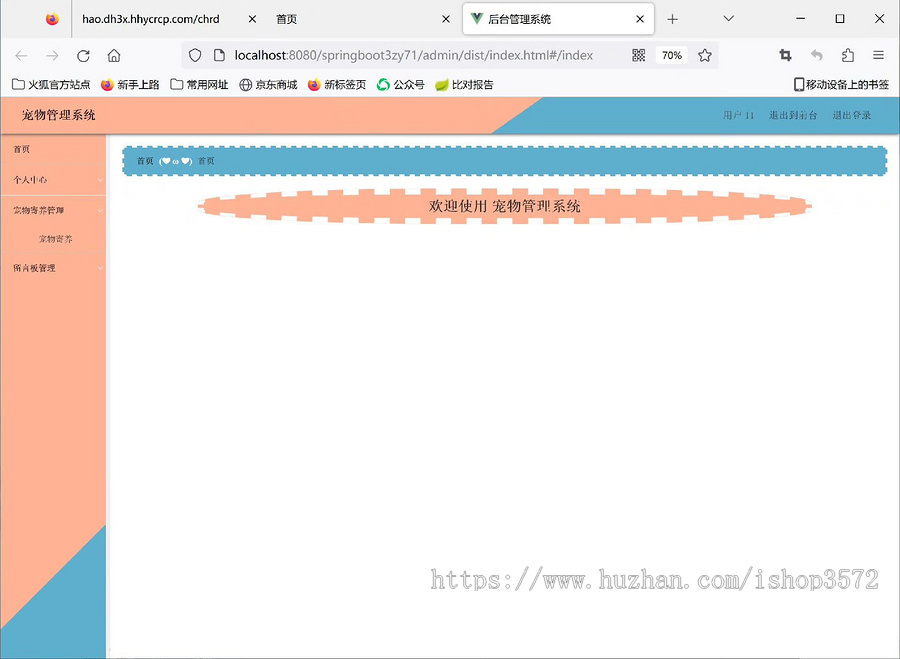Click the screenshot crop toolbar icon

[785, 55]
